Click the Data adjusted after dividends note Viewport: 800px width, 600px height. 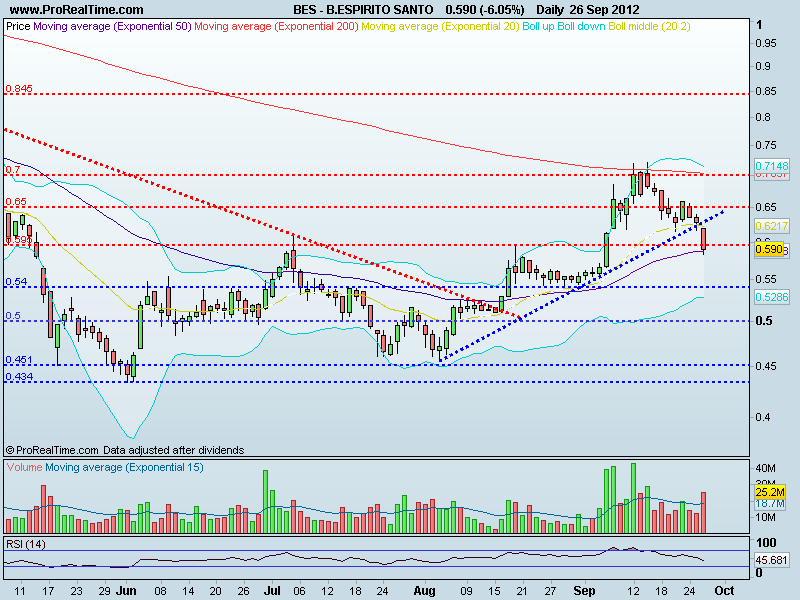click(173, 450)
